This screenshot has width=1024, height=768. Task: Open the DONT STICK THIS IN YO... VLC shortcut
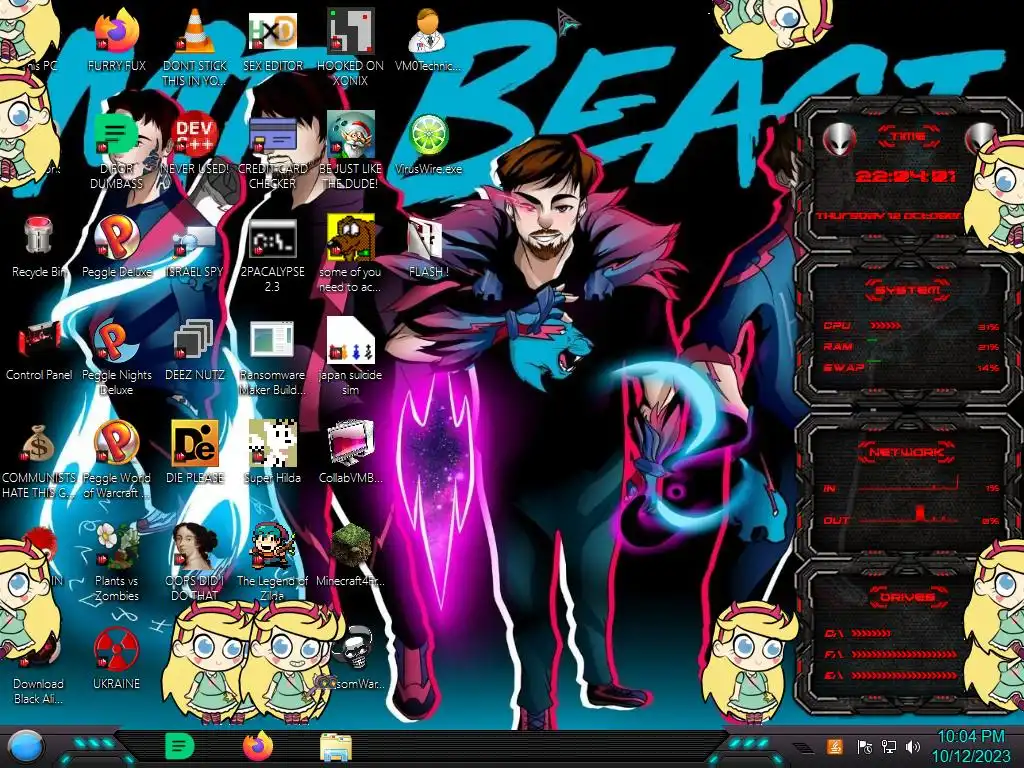click(x=195, y=33)
